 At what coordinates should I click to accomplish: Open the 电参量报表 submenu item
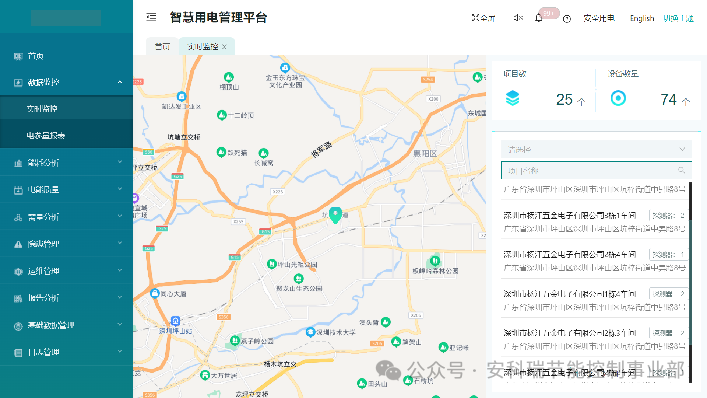pyautogui.click(x=66, y=135)
